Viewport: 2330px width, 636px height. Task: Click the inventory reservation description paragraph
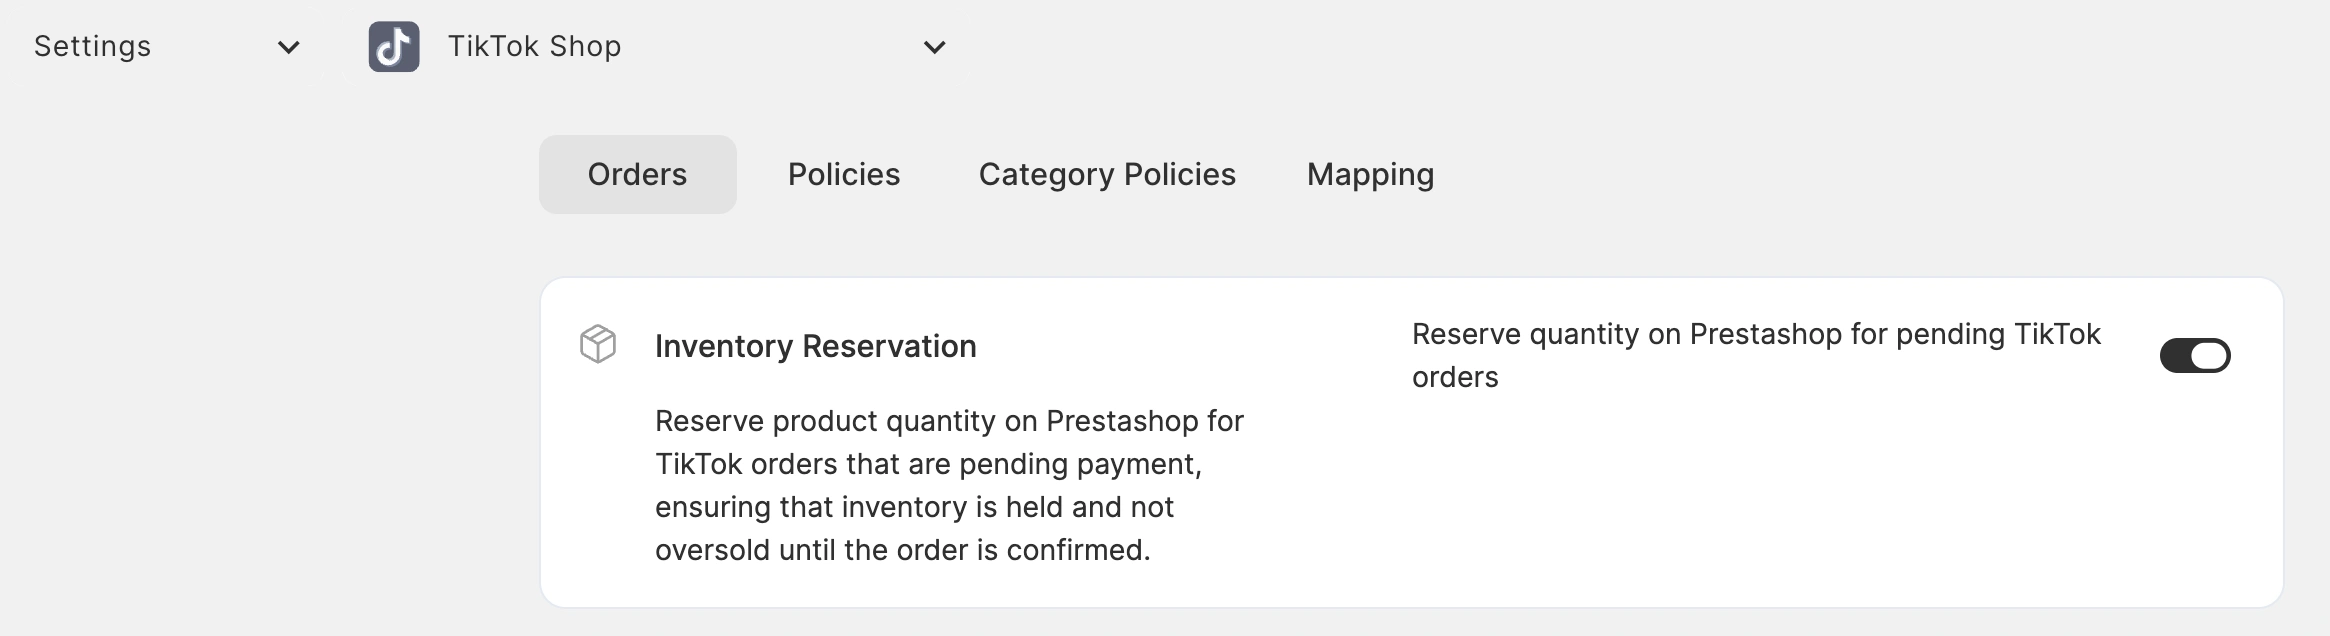(x=949, y=485)
